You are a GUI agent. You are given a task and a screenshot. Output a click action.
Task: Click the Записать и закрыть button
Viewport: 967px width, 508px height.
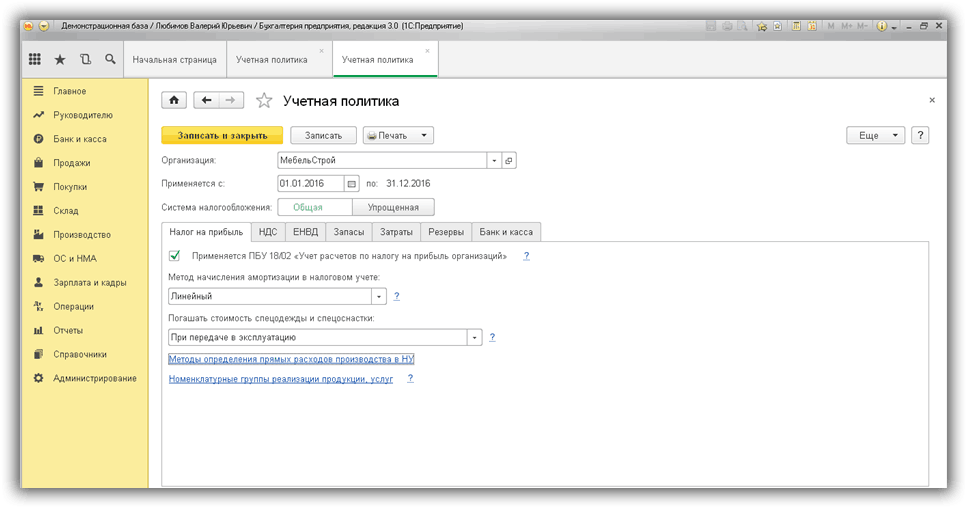222,135
